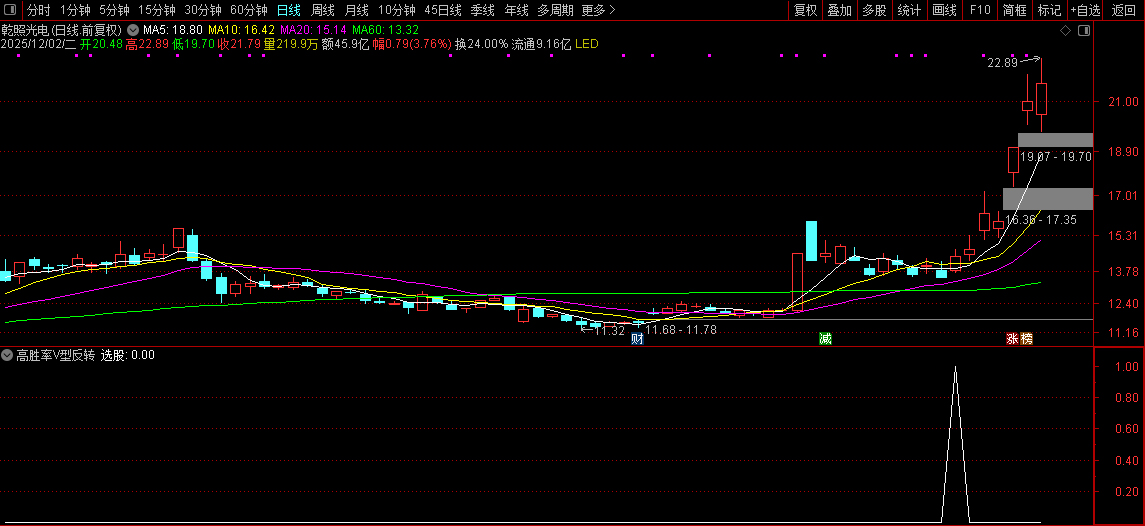Click the MA10: 16.42 label
1145x526 pixels.
(241, 31)
